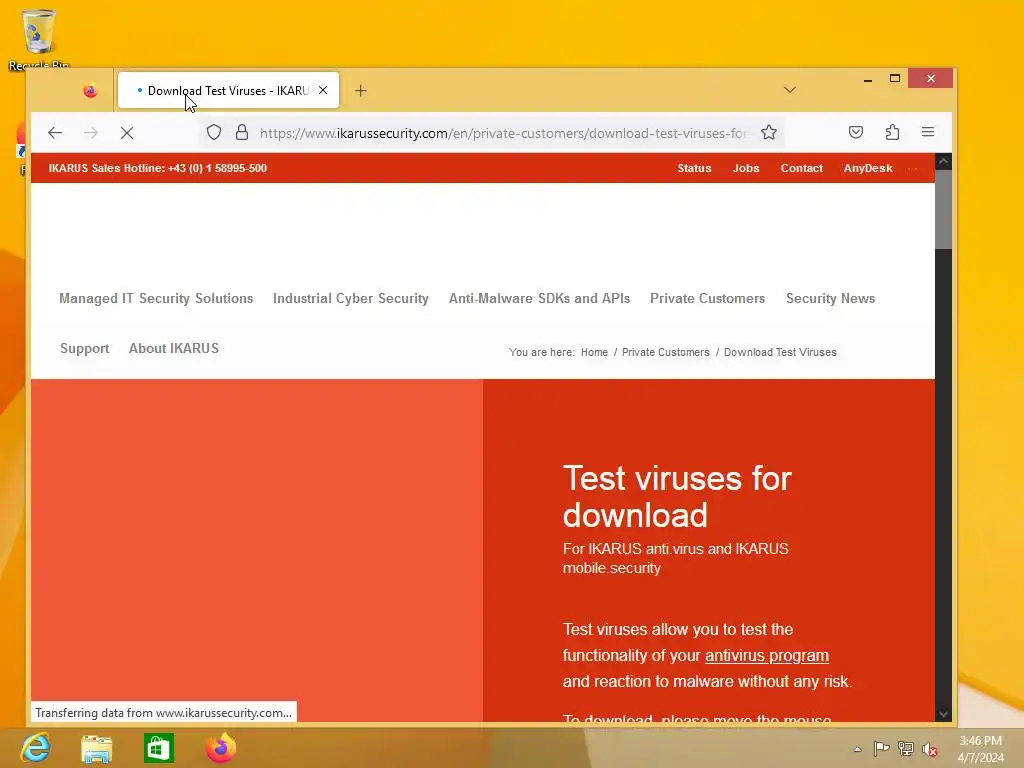Open the Status link
This screenshot has width=1024, height=768.
coord(694,168)
